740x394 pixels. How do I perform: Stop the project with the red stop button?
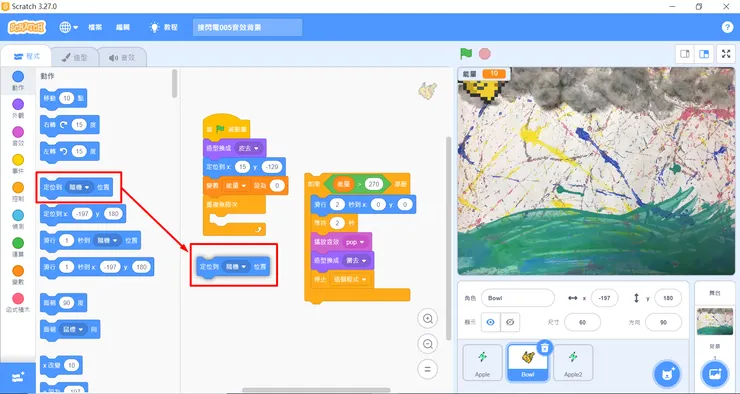[485, 54]
